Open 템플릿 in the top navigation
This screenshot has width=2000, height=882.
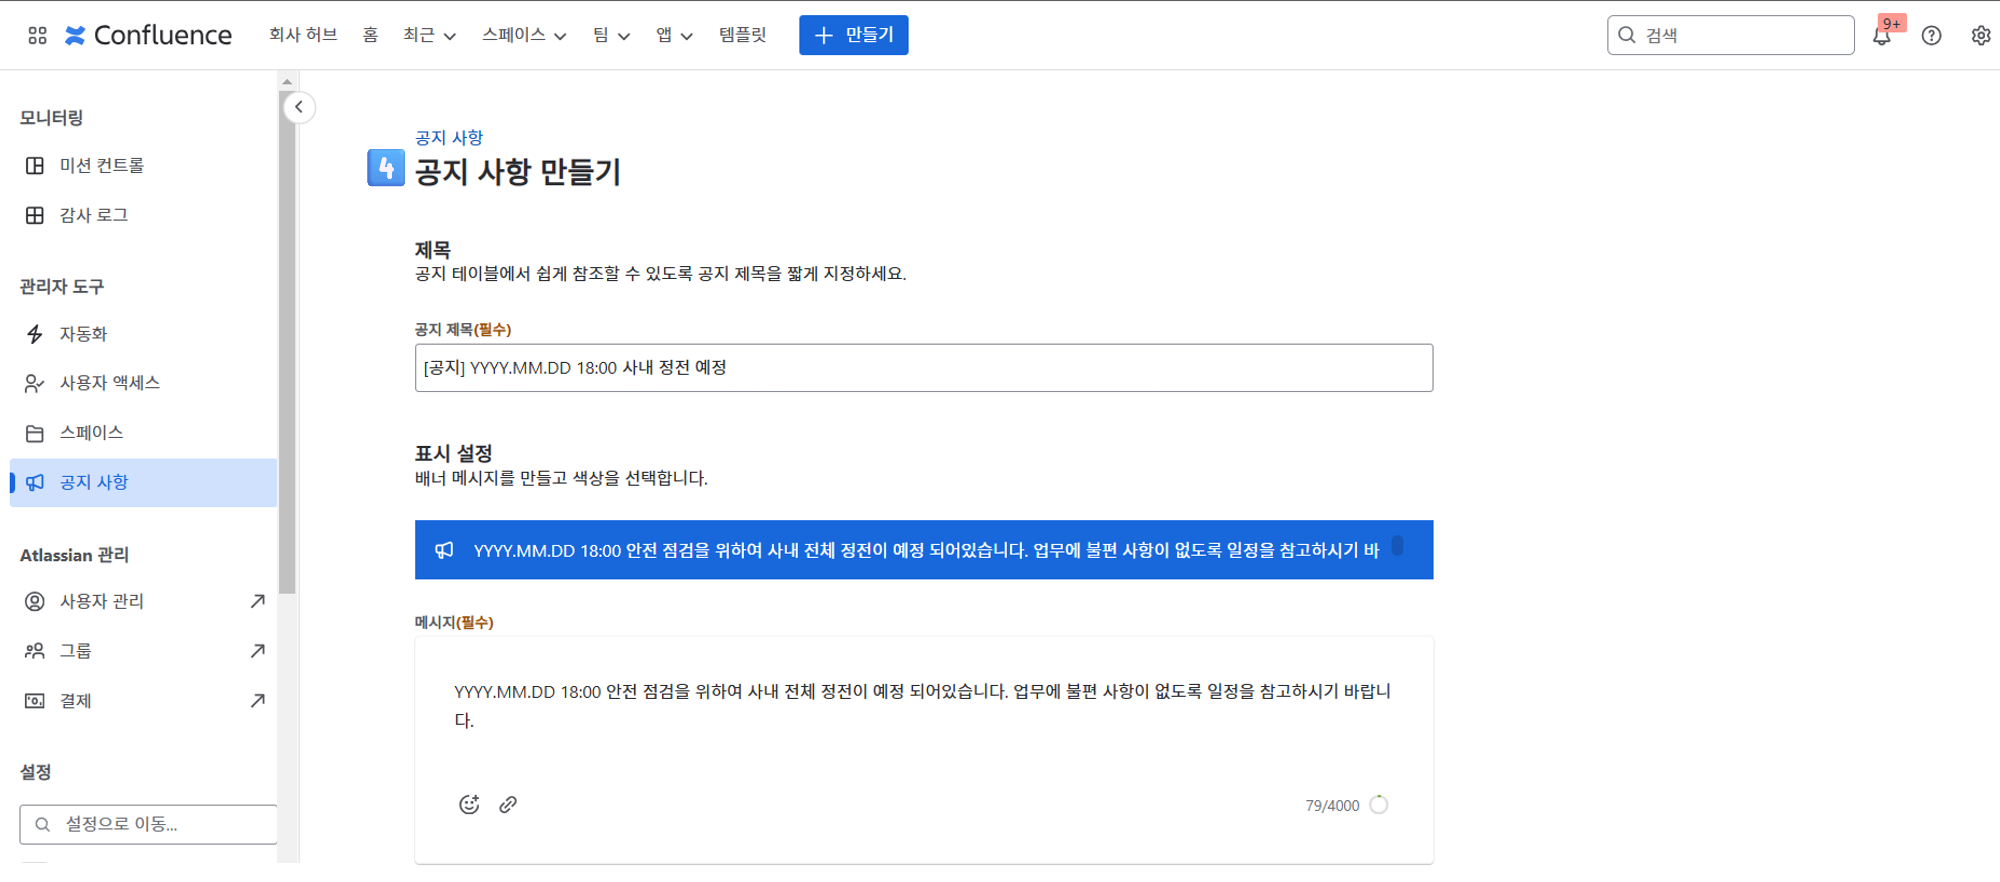(x=742, y=35)
